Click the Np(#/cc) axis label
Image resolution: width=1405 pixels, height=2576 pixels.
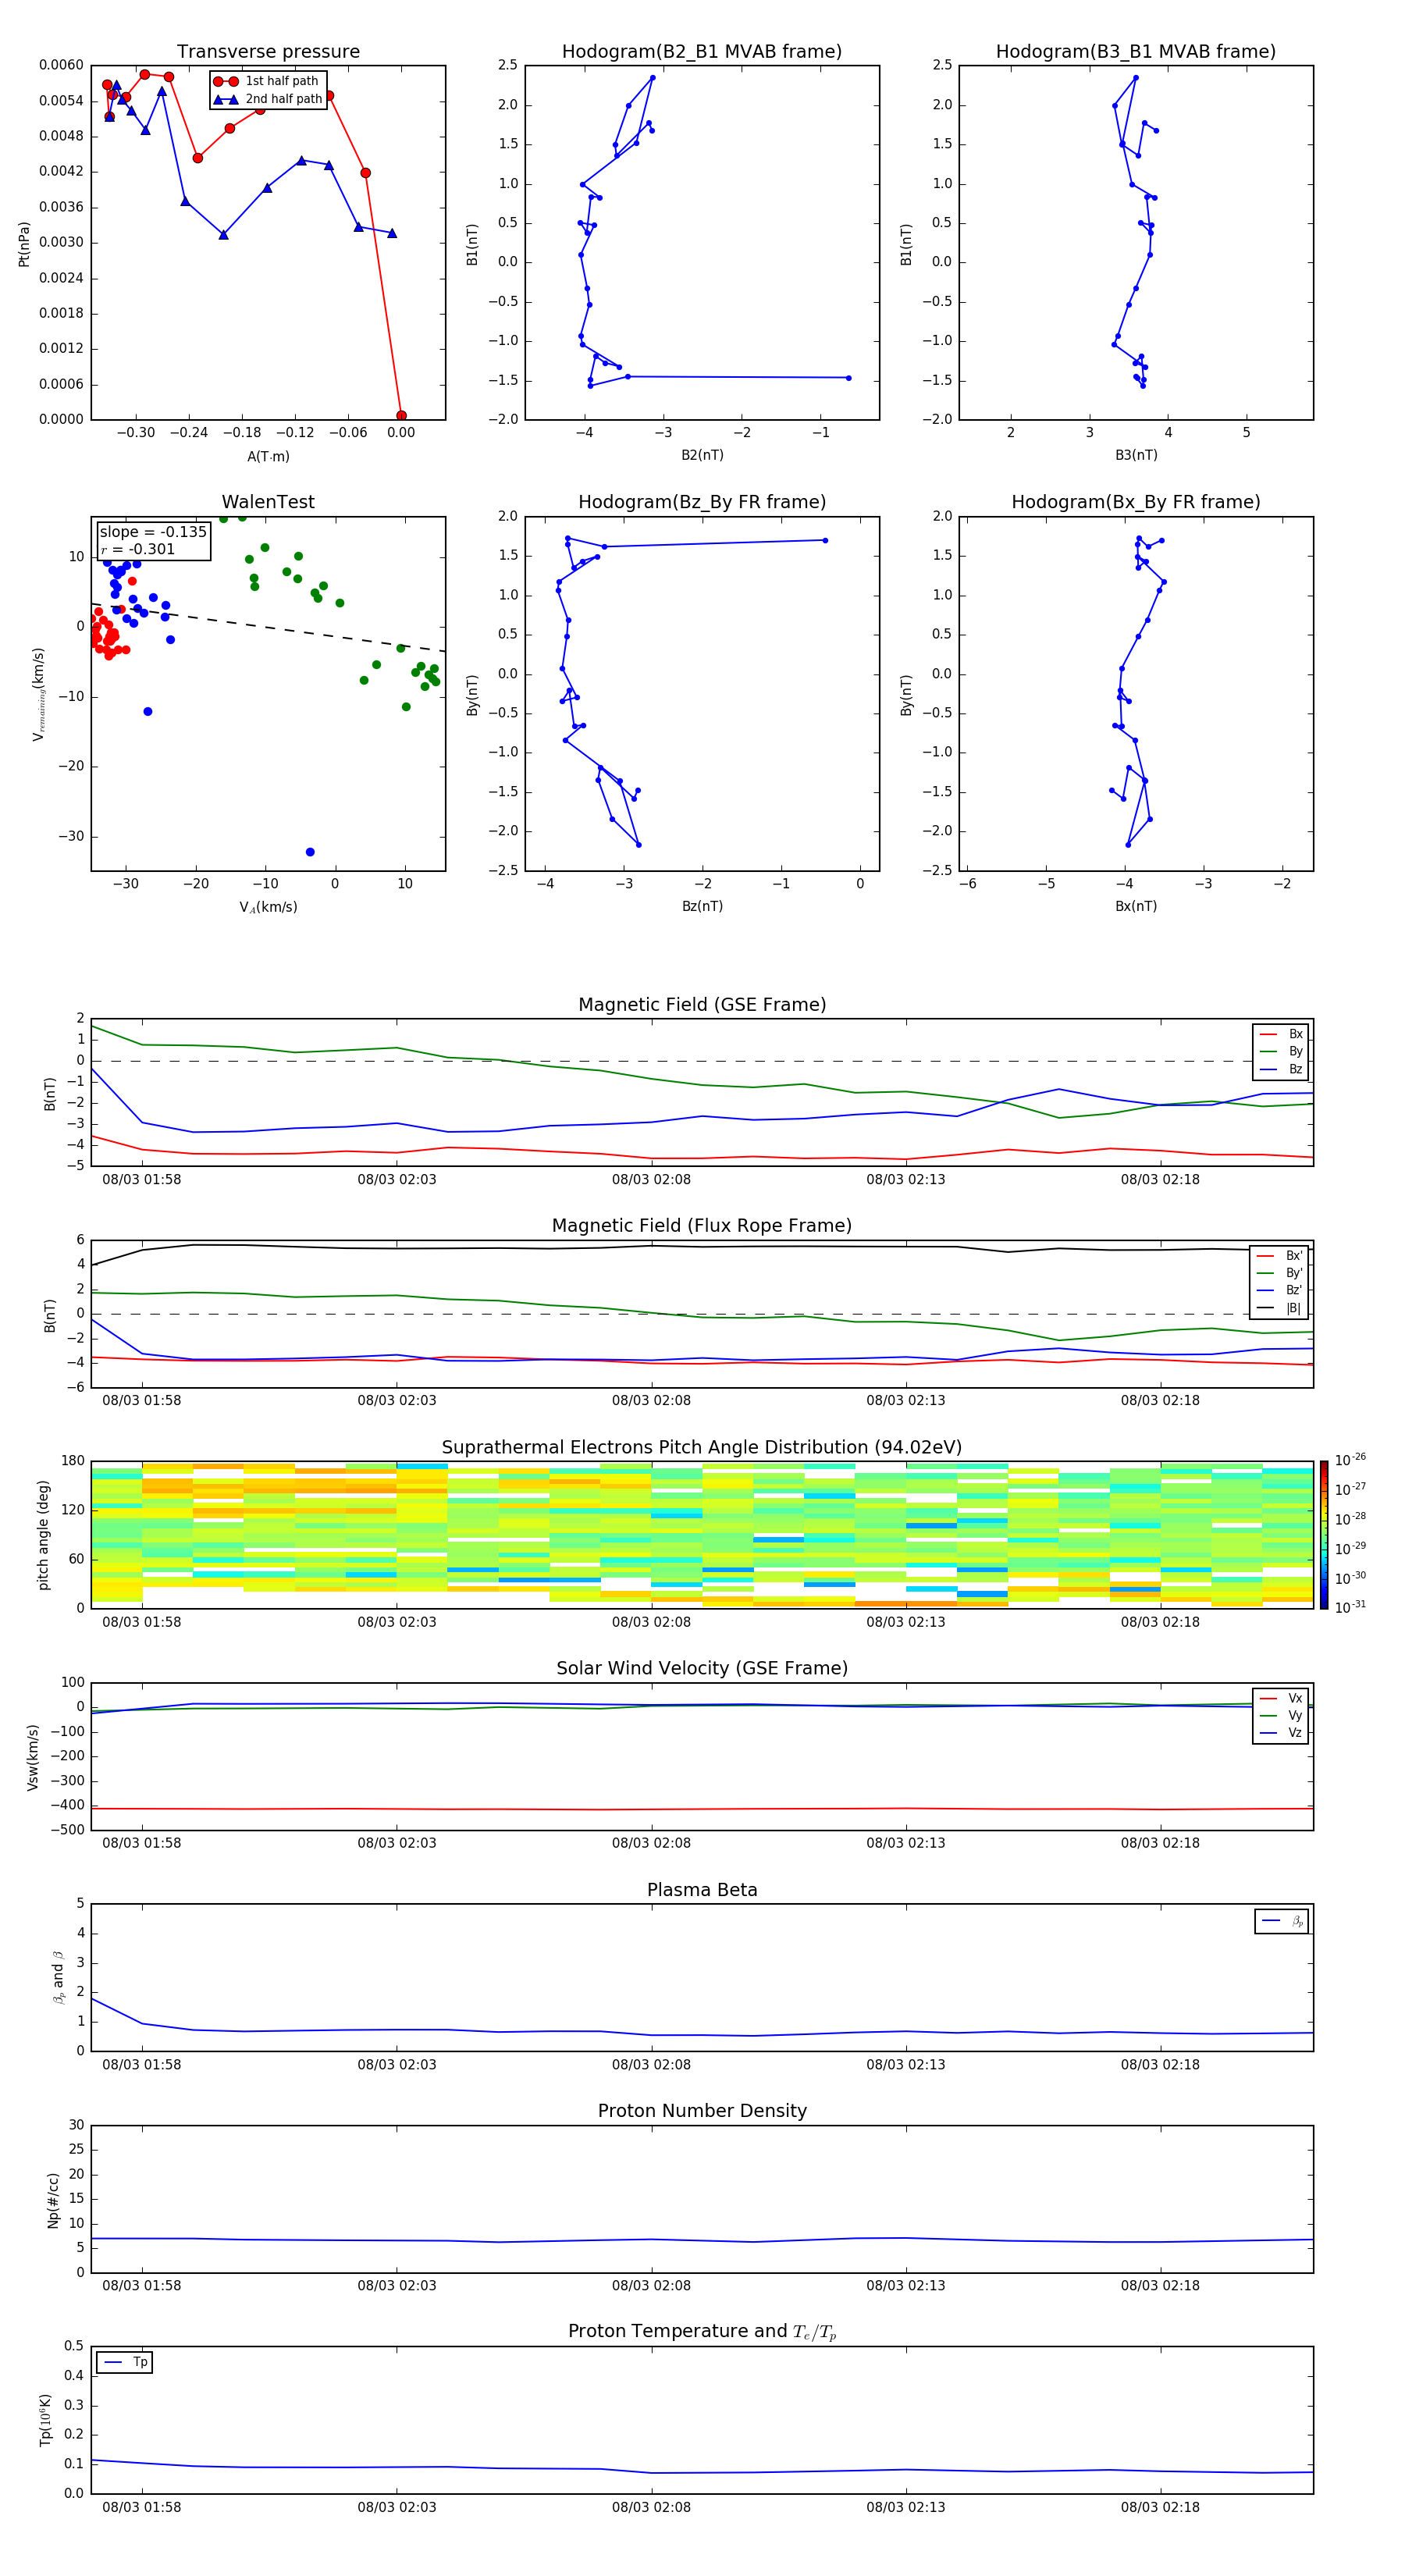tap(53, 2200)
